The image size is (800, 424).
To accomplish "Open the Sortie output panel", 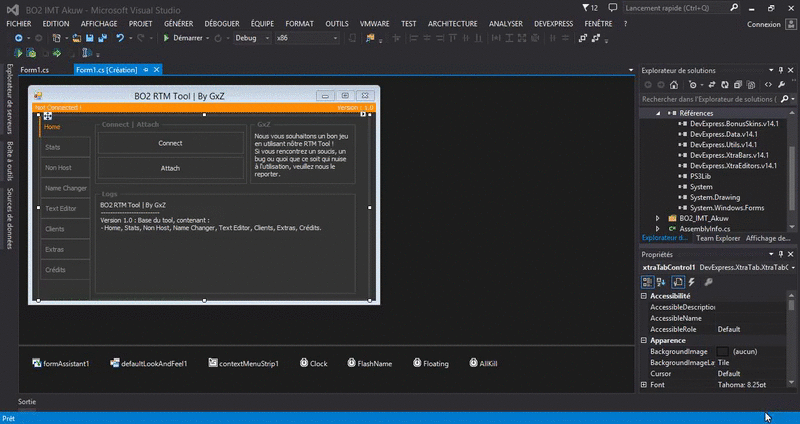I will pos(27,402).
